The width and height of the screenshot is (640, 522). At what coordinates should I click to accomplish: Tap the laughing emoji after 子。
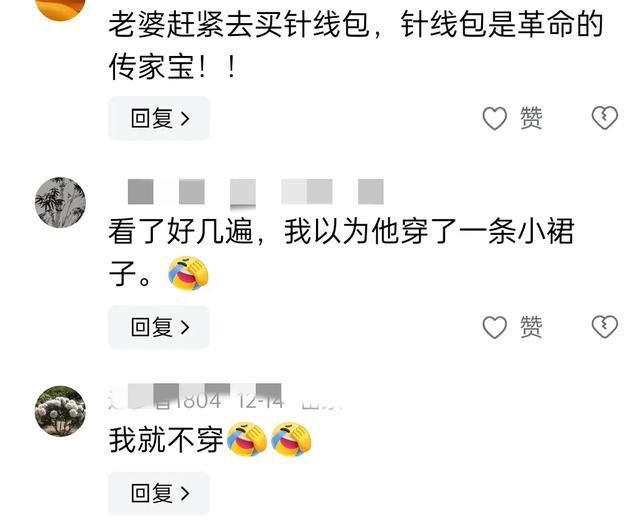click(188, 273)
